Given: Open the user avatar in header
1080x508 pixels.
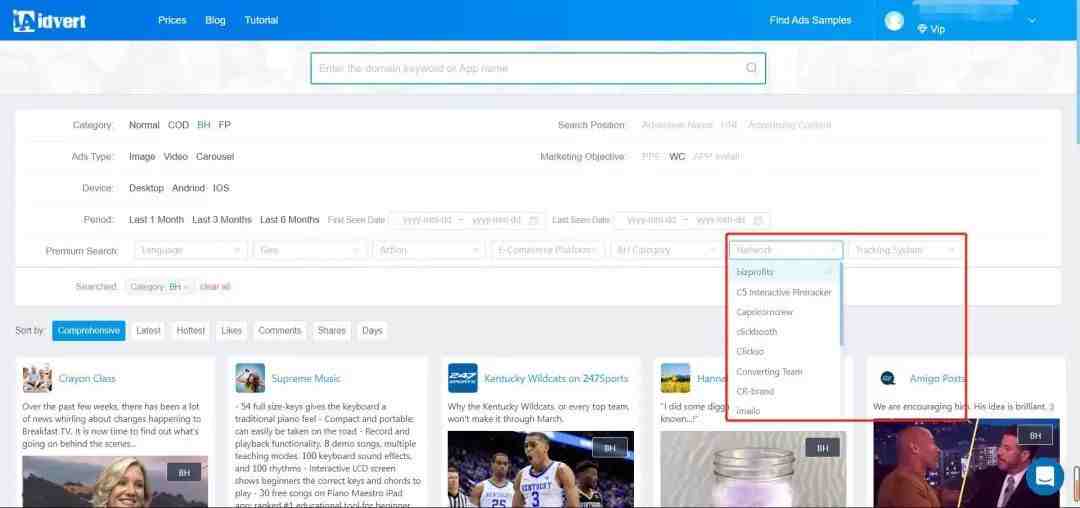Looking at the screenshot, I should click(894, 21).
